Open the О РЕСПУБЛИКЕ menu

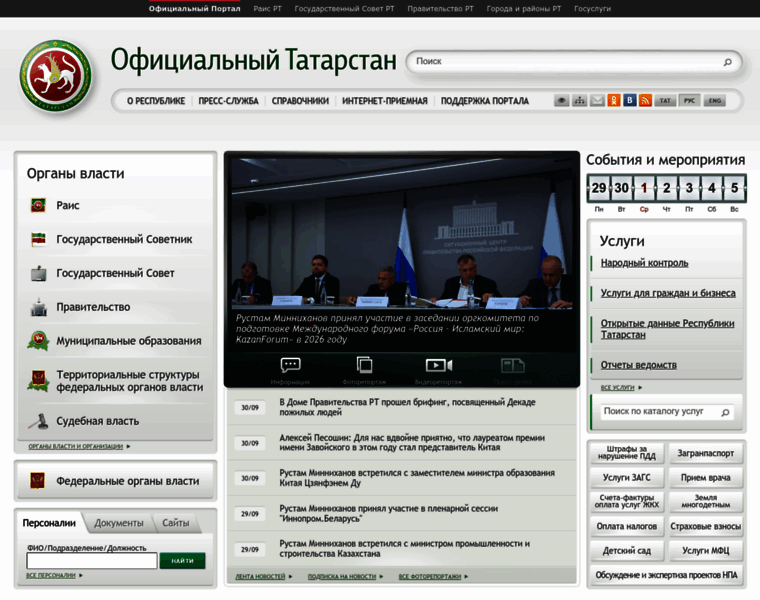click(x=156, y=101)
